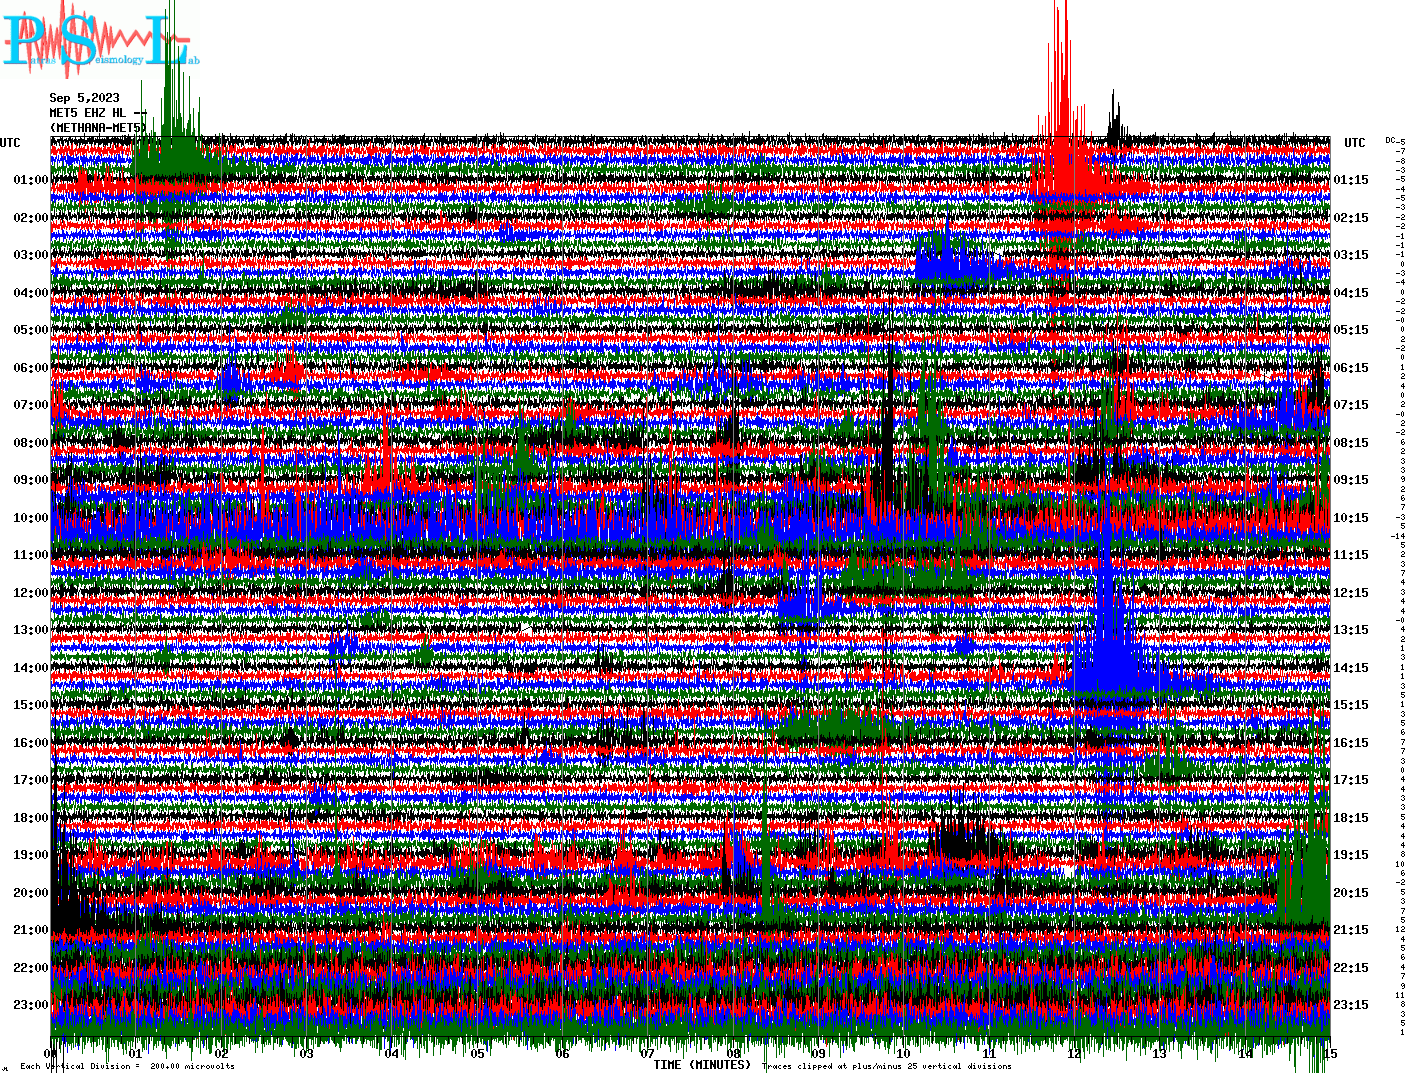Select the 01:00 hour label on left
The width and height of the screenshot is (1410, 1080).
[x=30, y=180]
